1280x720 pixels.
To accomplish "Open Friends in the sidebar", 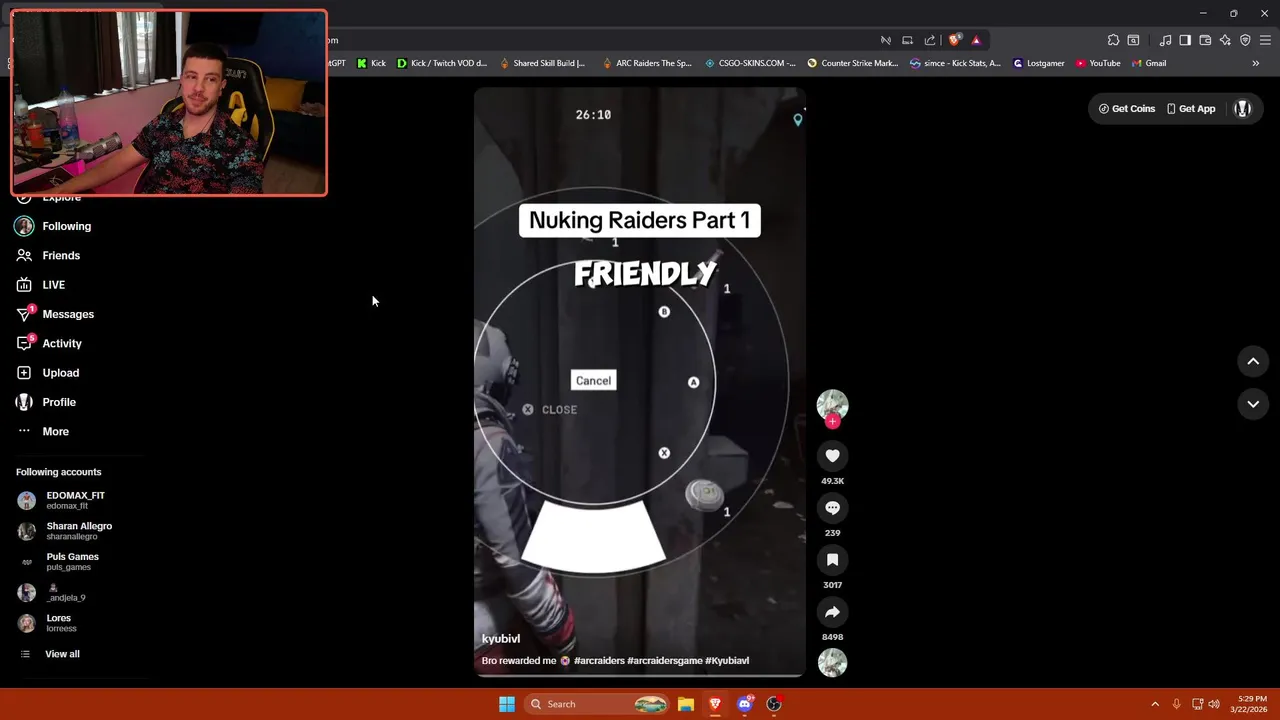I will (x=61, y=255).
